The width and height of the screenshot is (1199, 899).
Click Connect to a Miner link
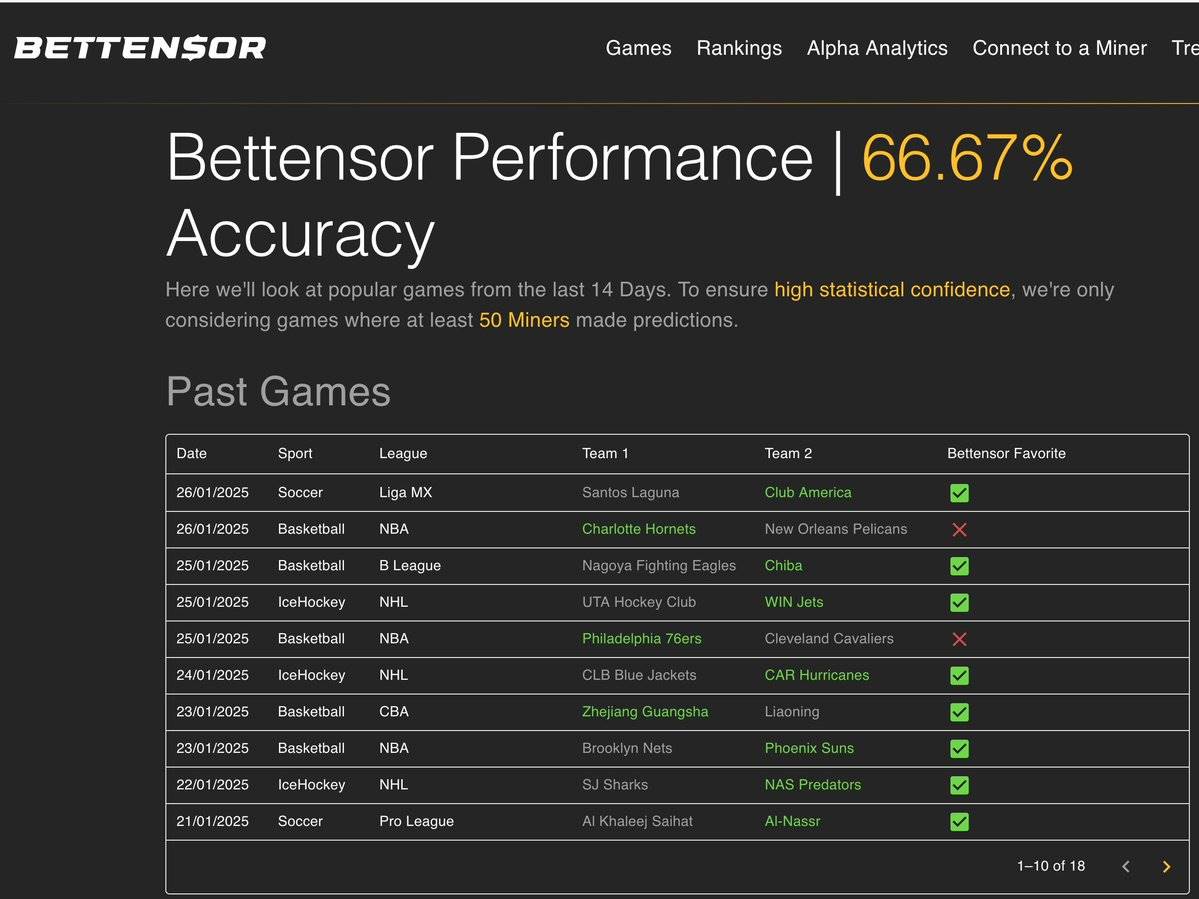click(1059, 48)
